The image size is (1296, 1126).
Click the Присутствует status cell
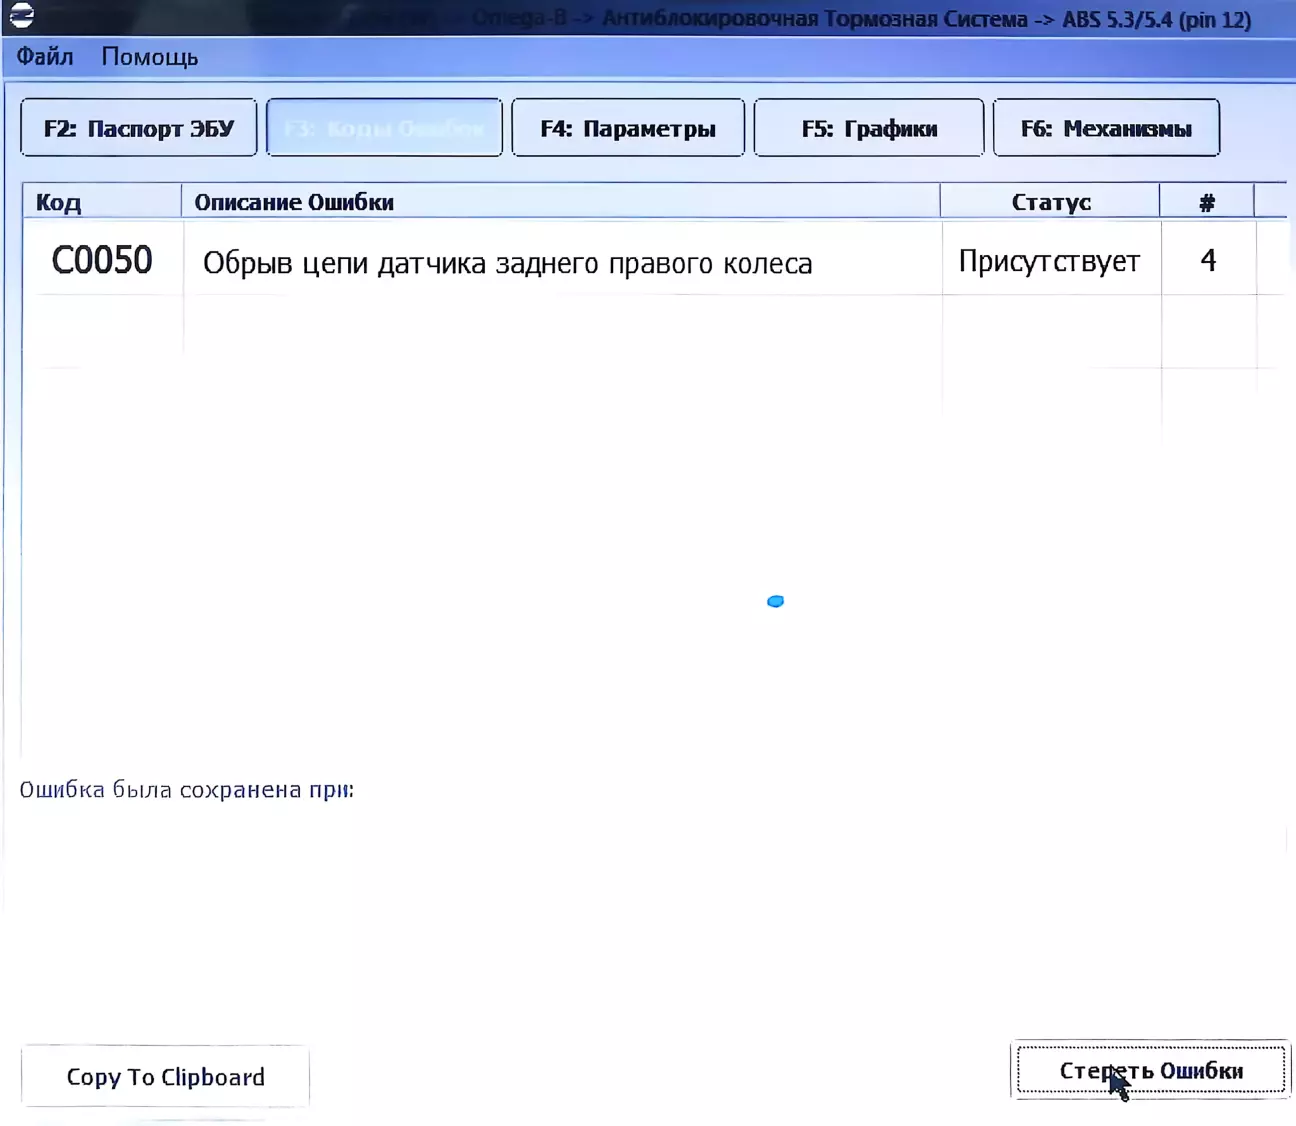(x=1049, y=261)
